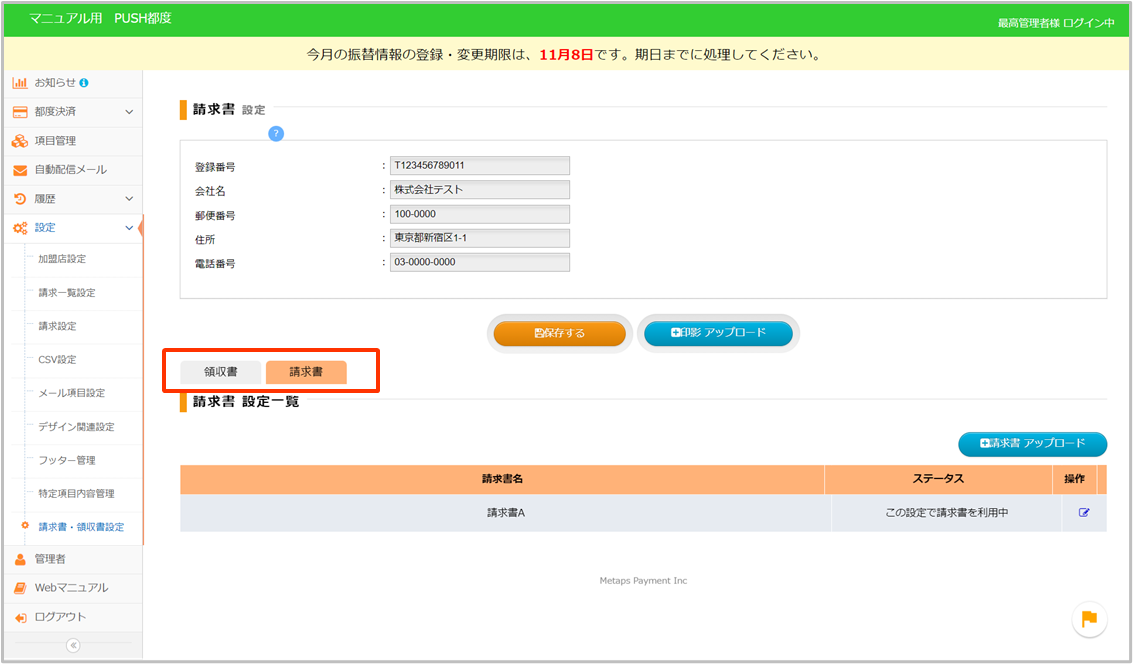Click the blue help question mark icon
Screen dimensions: 1133x664
click(x=276, y=134)
